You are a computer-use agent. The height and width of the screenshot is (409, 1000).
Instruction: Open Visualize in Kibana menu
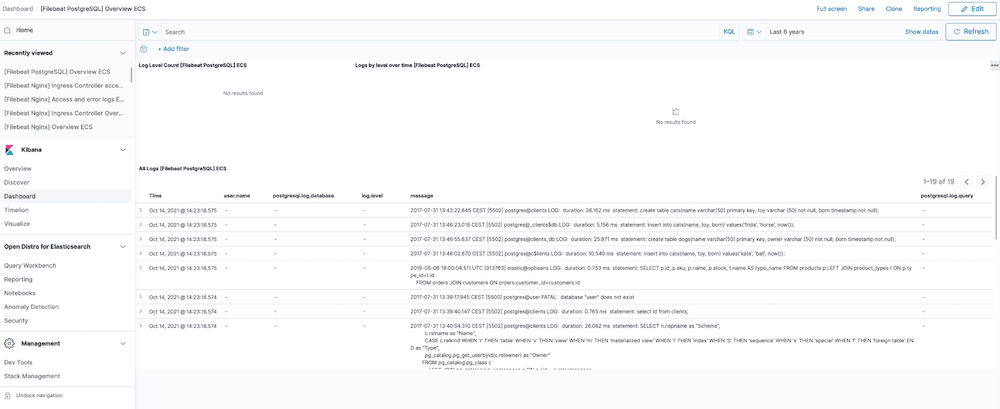17,224
